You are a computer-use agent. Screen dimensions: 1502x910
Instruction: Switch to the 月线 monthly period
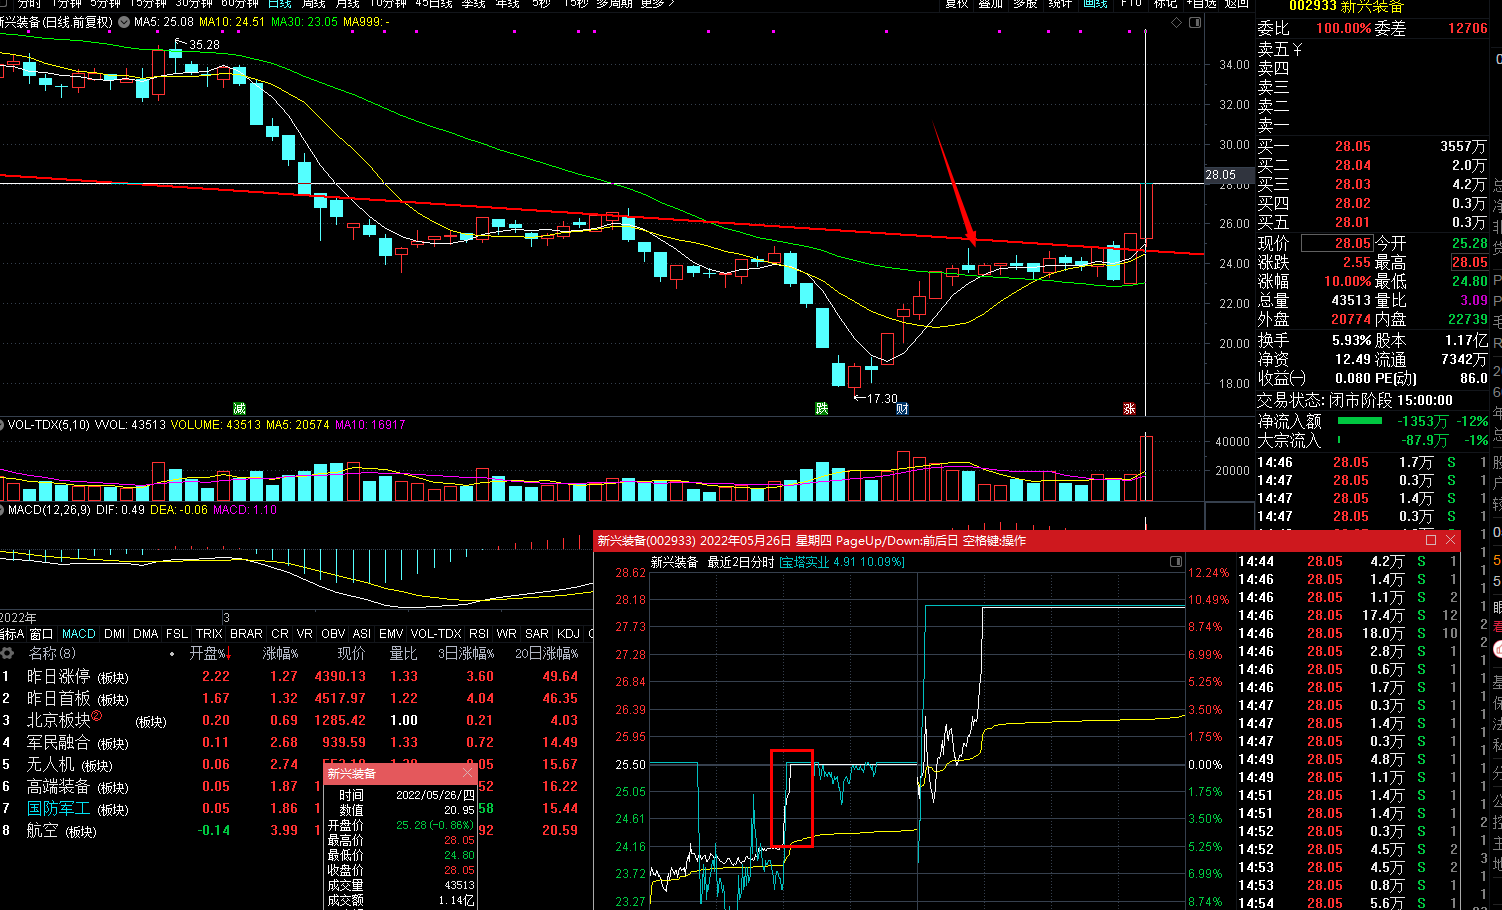point(347,4)
